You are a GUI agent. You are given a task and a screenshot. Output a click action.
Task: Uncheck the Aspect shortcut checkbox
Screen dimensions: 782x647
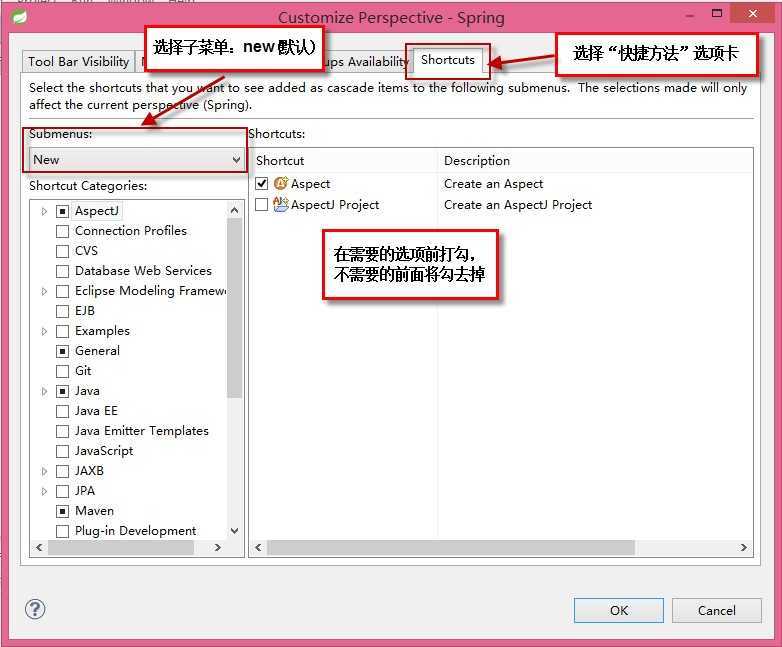(x=262, y=184)
